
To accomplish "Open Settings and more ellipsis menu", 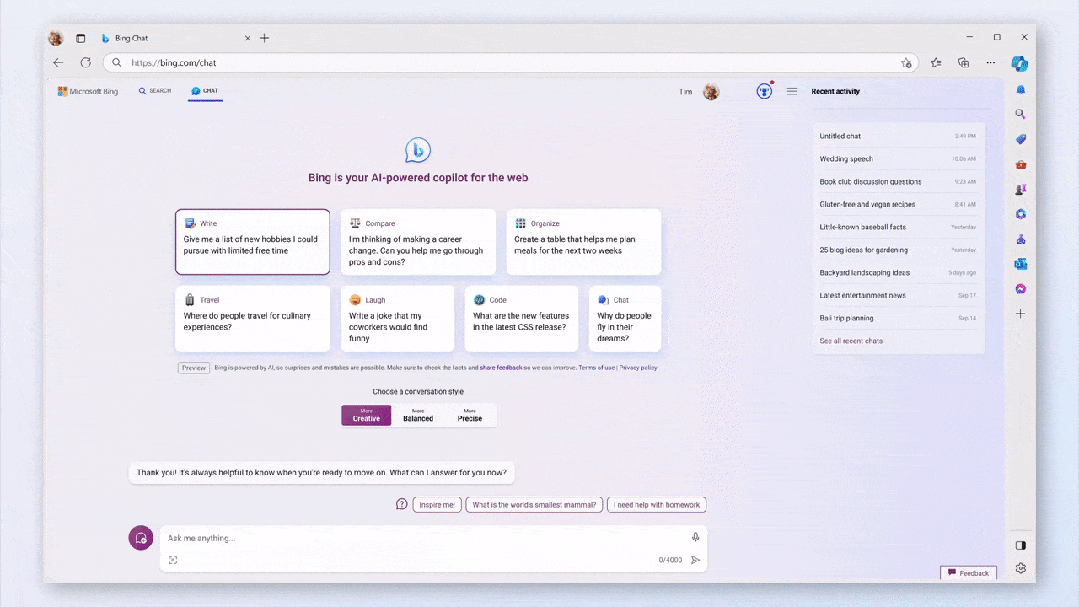I will point(991,63).
